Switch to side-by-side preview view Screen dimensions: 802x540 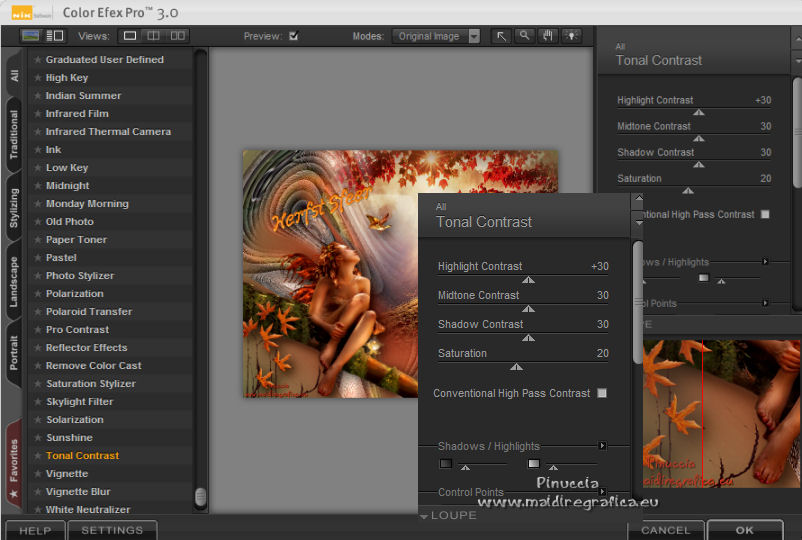(178, 36)
